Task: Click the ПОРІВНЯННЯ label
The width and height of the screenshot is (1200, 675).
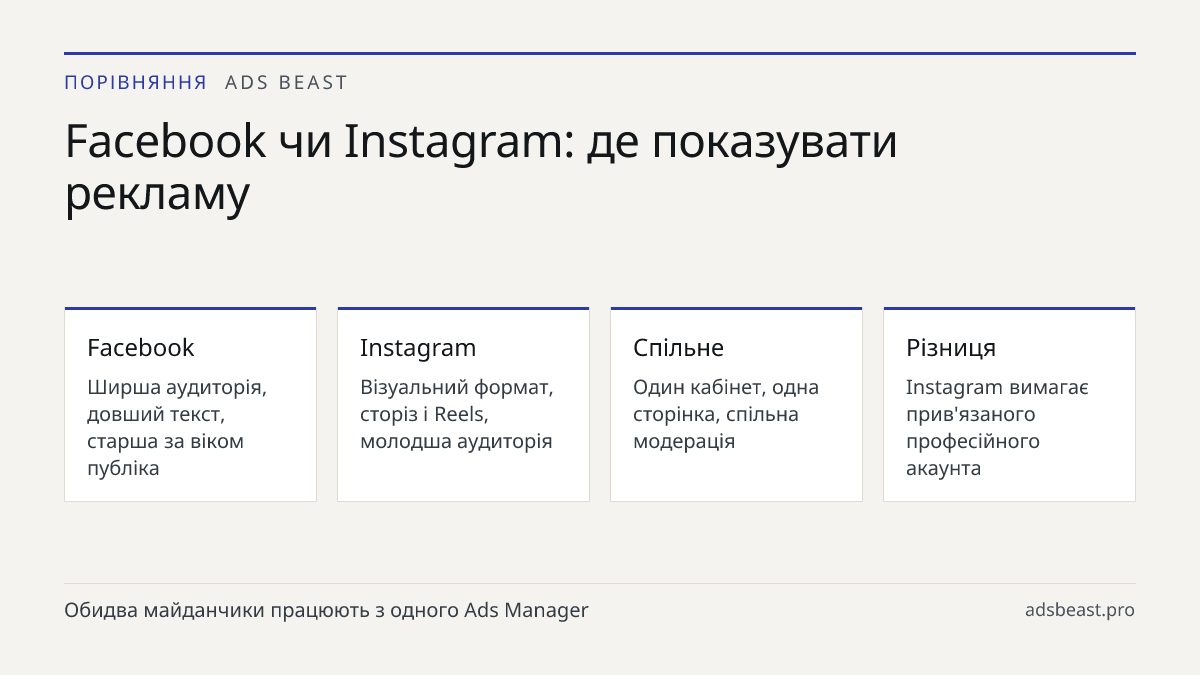Action: click(x=136, y=83)
